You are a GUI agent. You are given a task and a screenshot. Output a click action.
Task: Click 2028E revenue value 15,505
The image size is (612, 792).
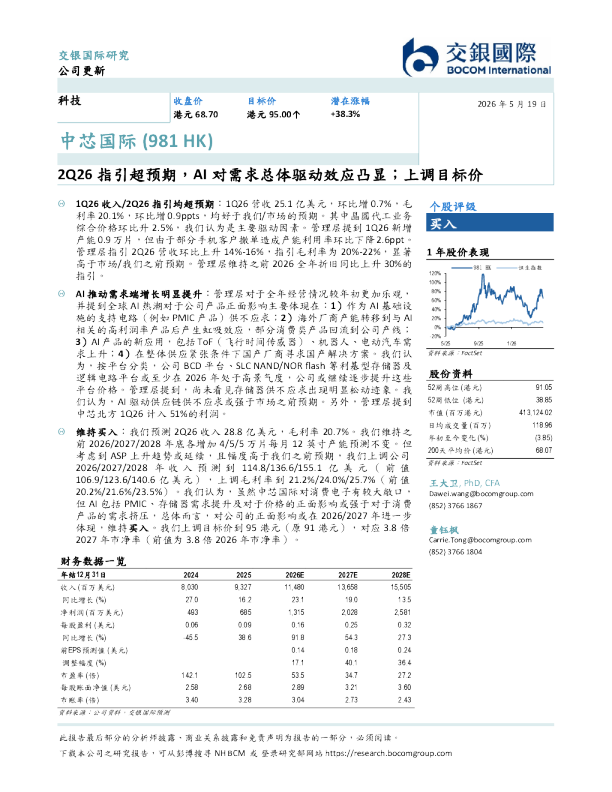[x=401, y=587]
